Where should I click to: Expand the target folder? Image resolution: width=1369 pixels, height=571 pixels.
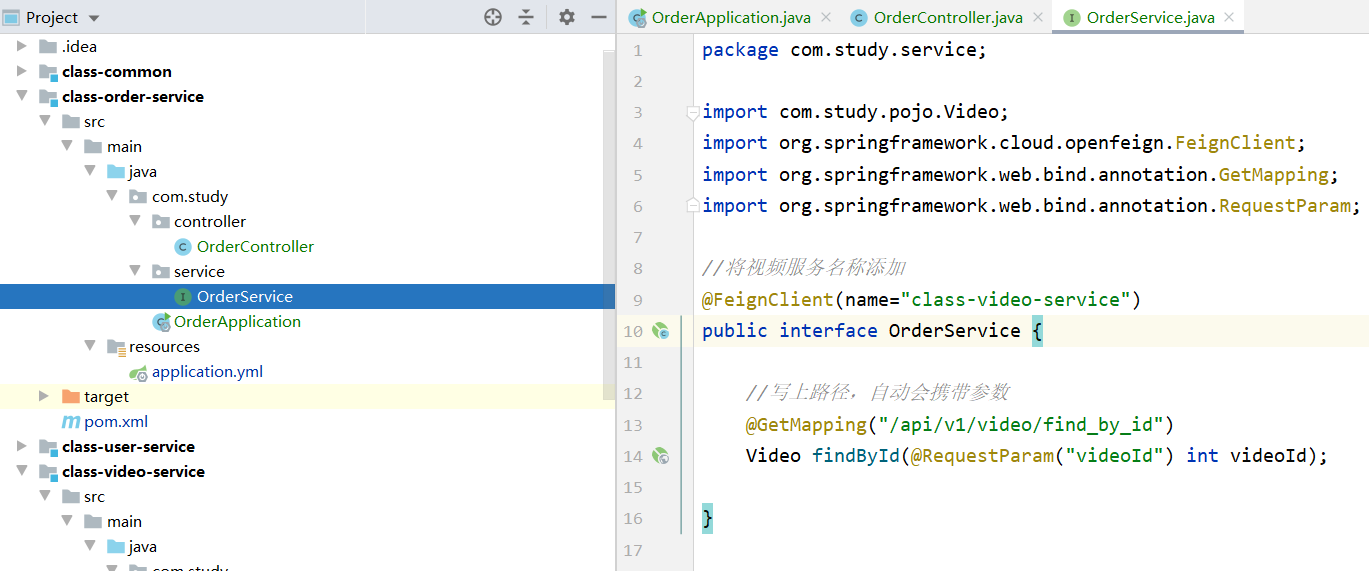point(44,396)
